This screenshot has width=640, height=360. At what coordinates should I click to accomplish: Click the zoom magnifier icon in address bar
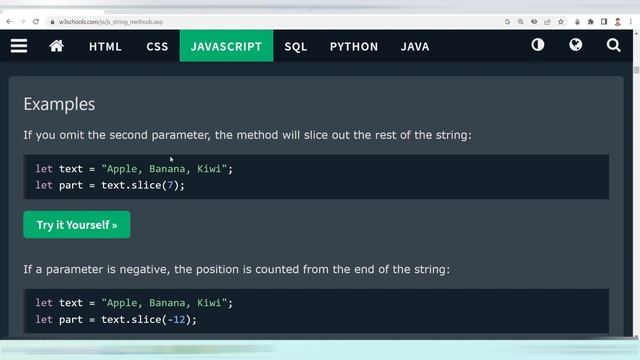tap(520, 22)
